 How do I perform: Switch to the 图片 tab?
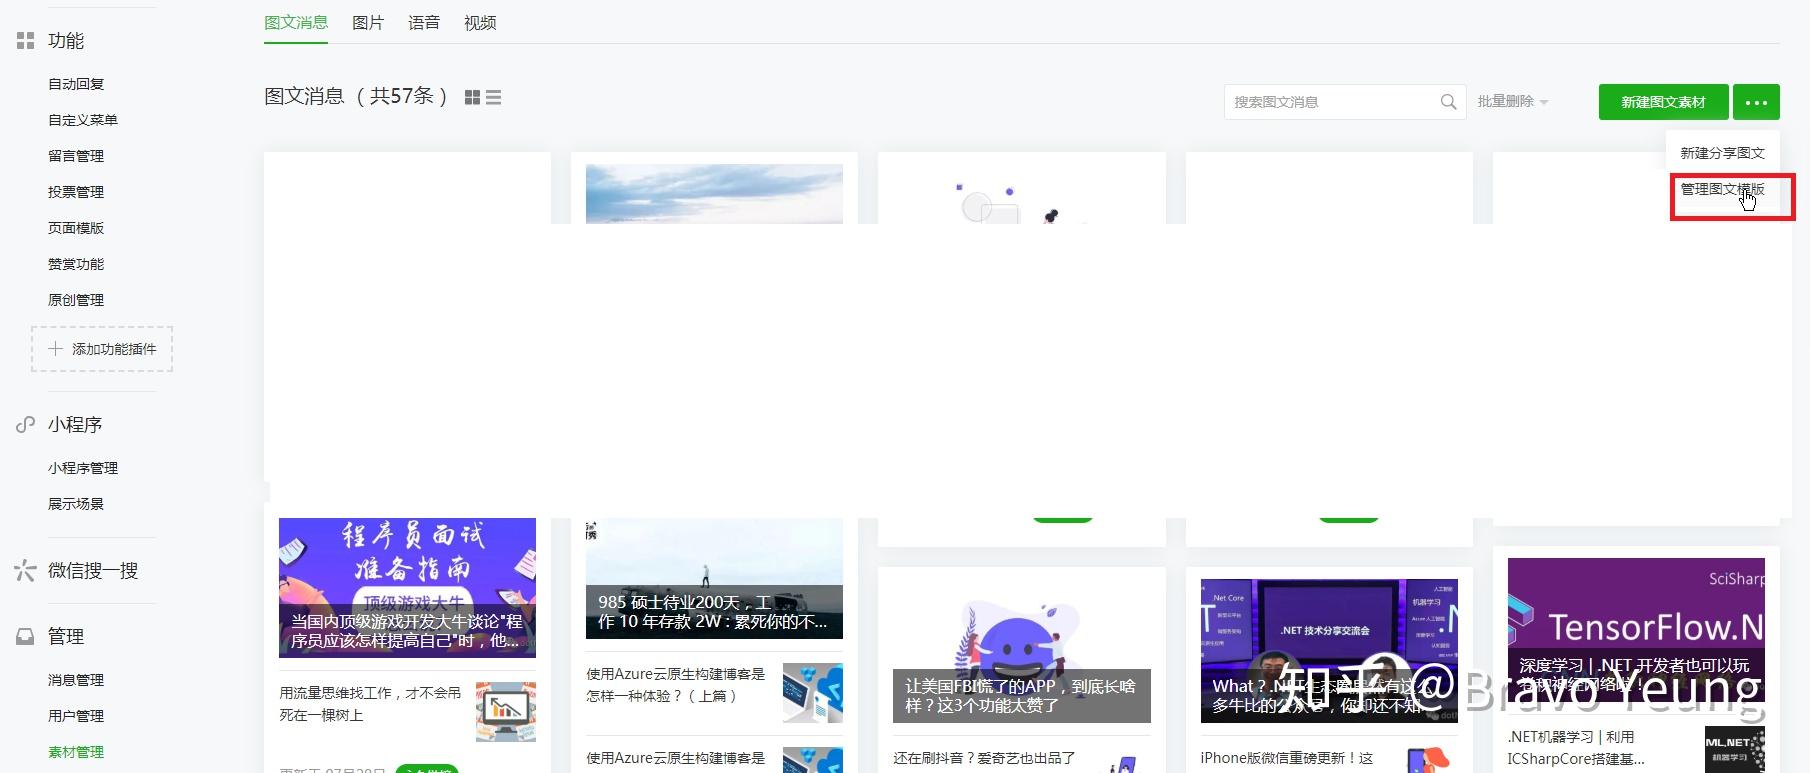[x=368, y=23]
